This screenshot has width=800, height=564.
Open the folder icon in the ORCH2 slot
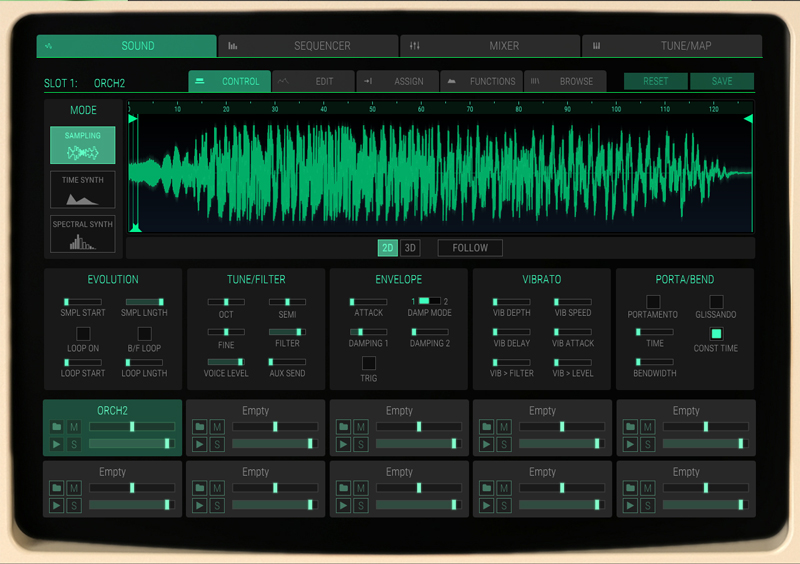[57, 427]
